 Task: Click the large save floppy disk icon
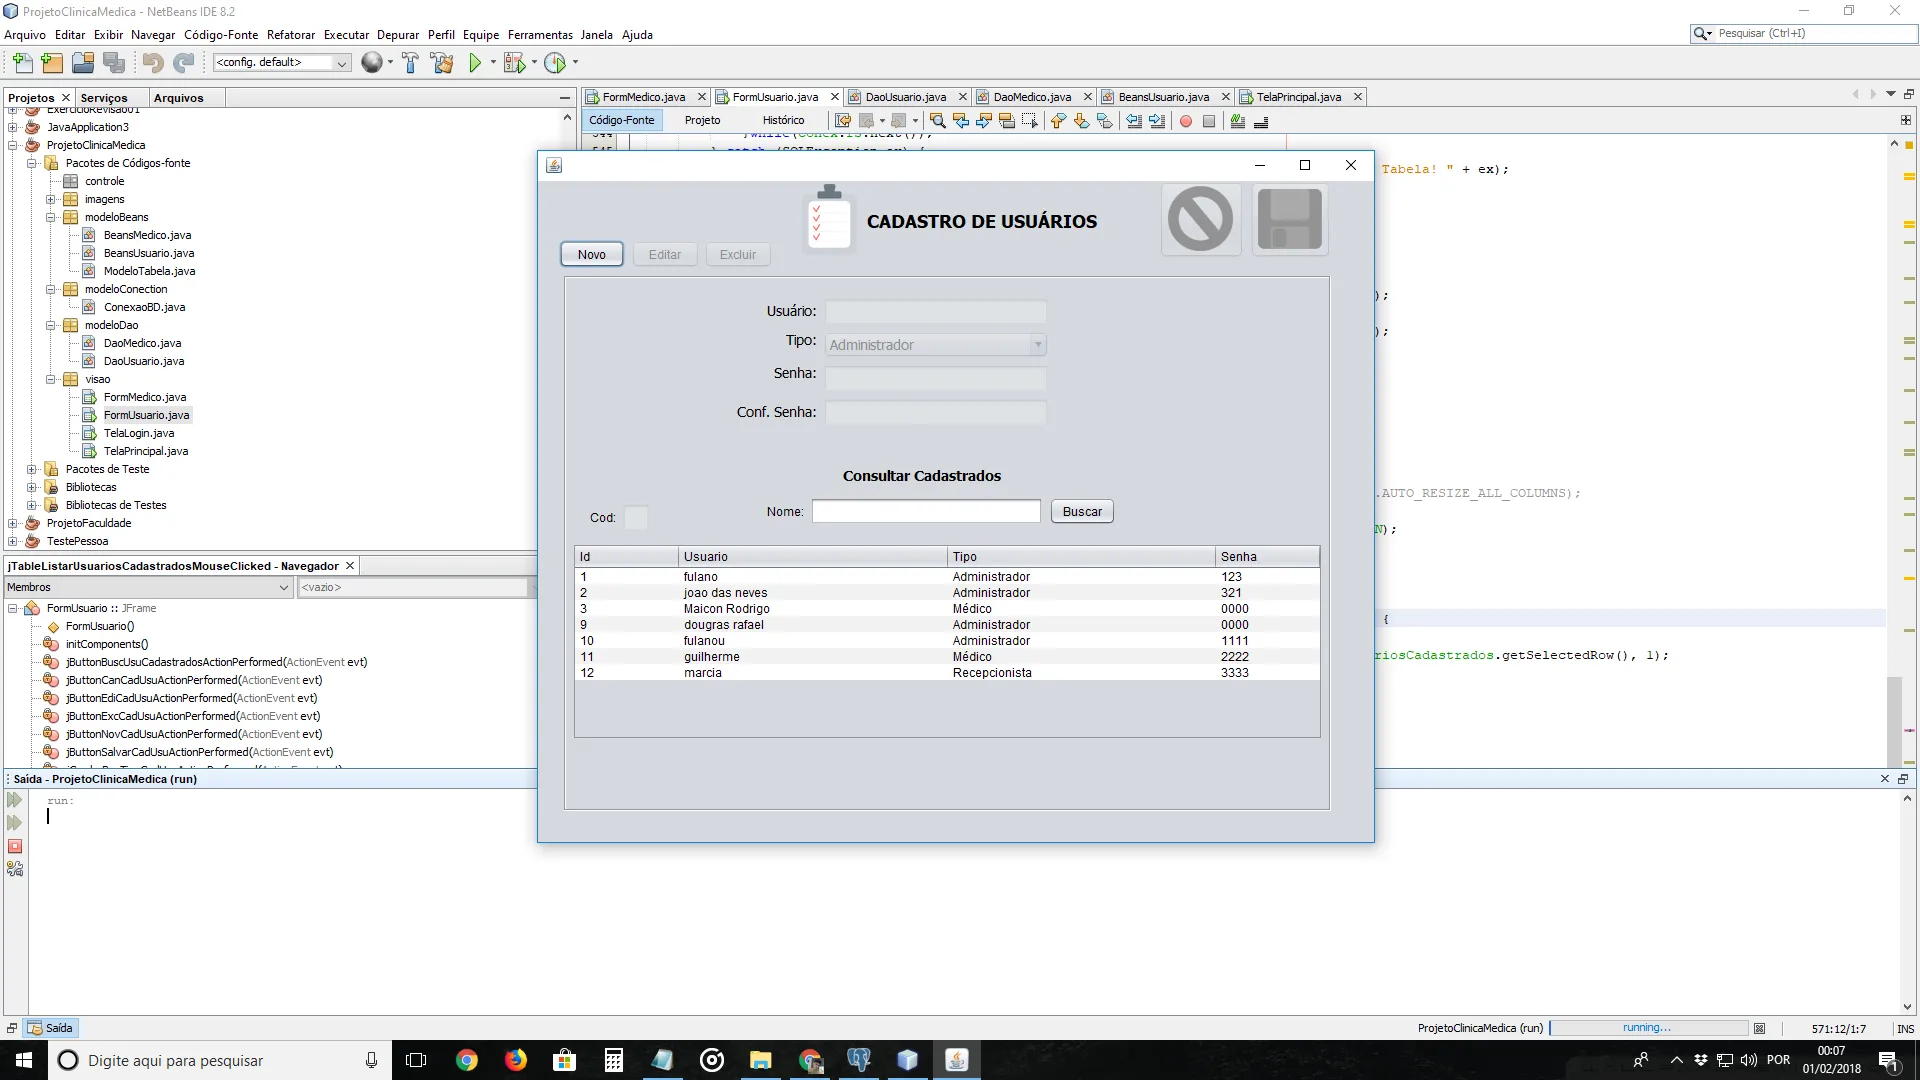[x=1289, y=219]
